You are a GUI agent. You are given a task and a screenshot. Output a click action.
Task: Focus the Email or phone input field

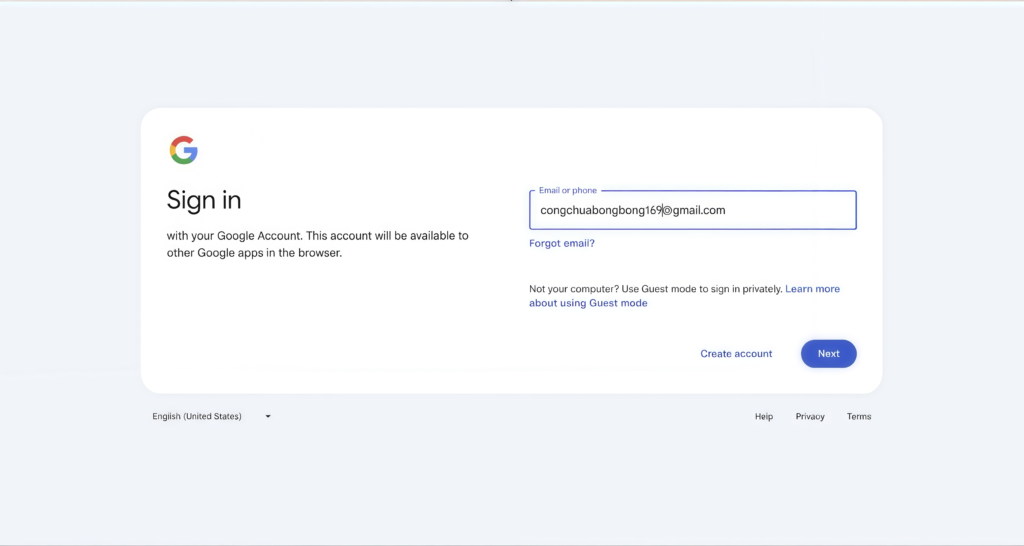coord(790,211)
